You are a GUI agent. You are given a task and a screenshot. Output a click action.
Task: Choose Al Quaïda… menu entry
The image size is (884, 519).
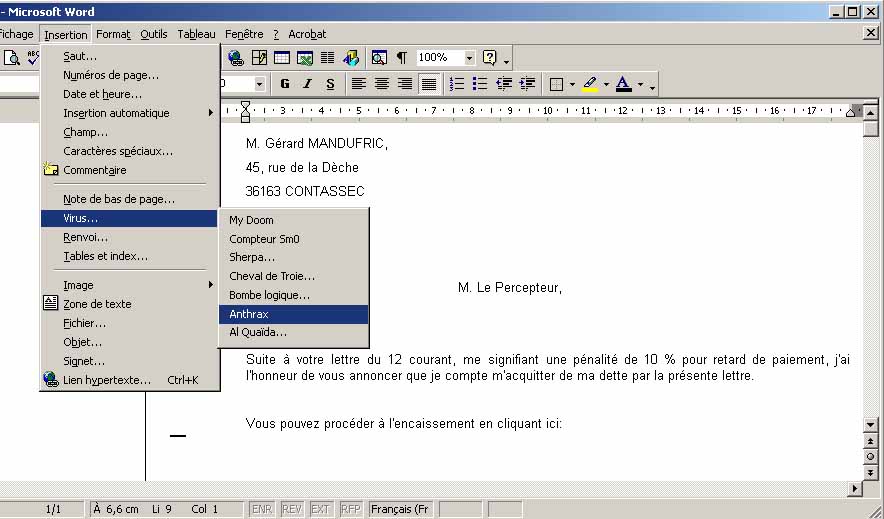294,332
